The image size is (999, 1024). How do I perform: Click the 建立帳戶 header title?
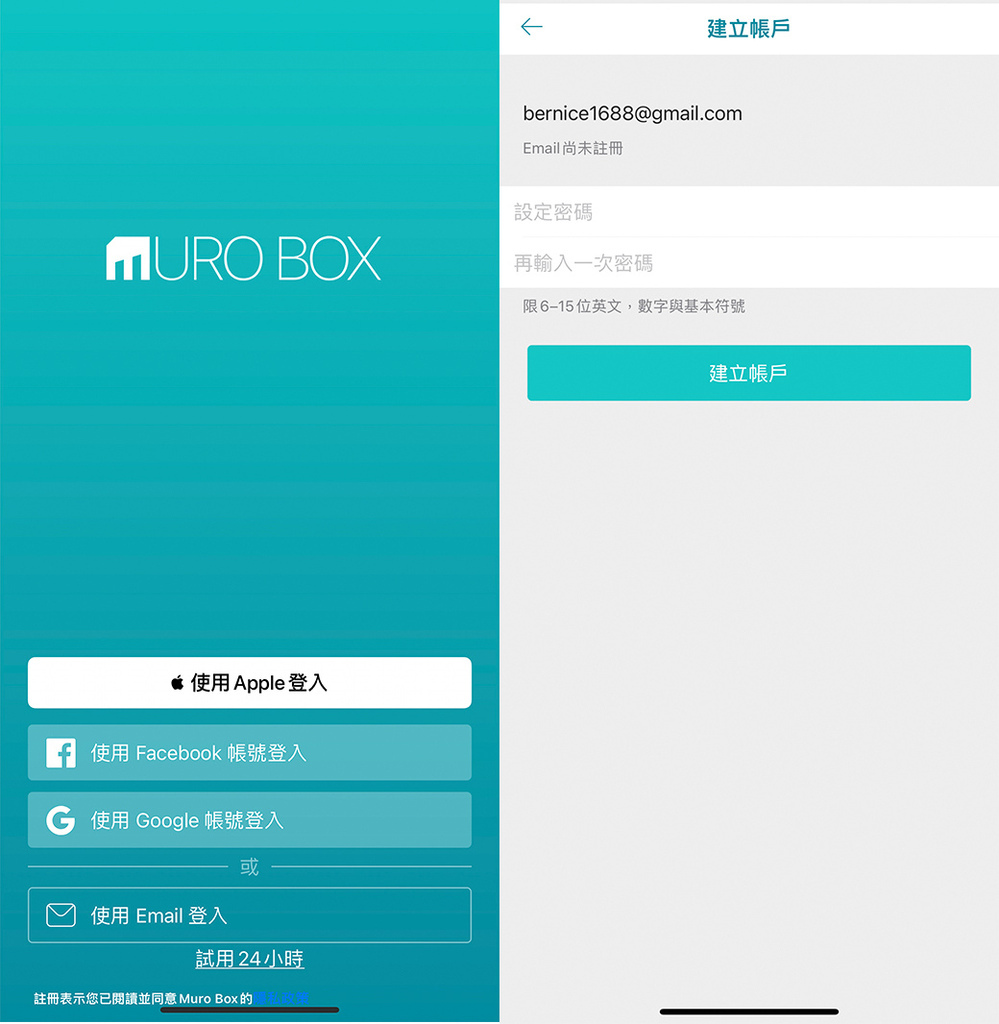click(x=748, y=28)
